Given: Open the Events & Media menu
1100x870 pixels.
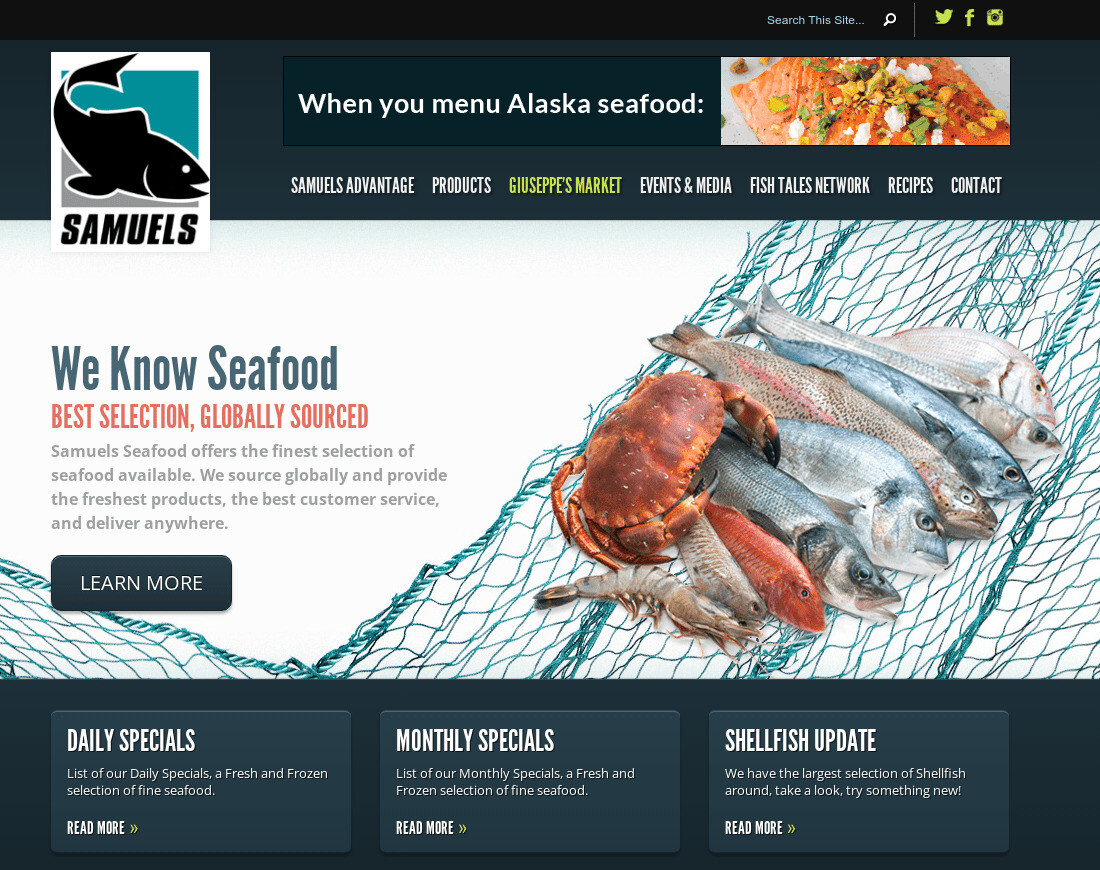Looking at the screenshot, I should click(685, 185).
